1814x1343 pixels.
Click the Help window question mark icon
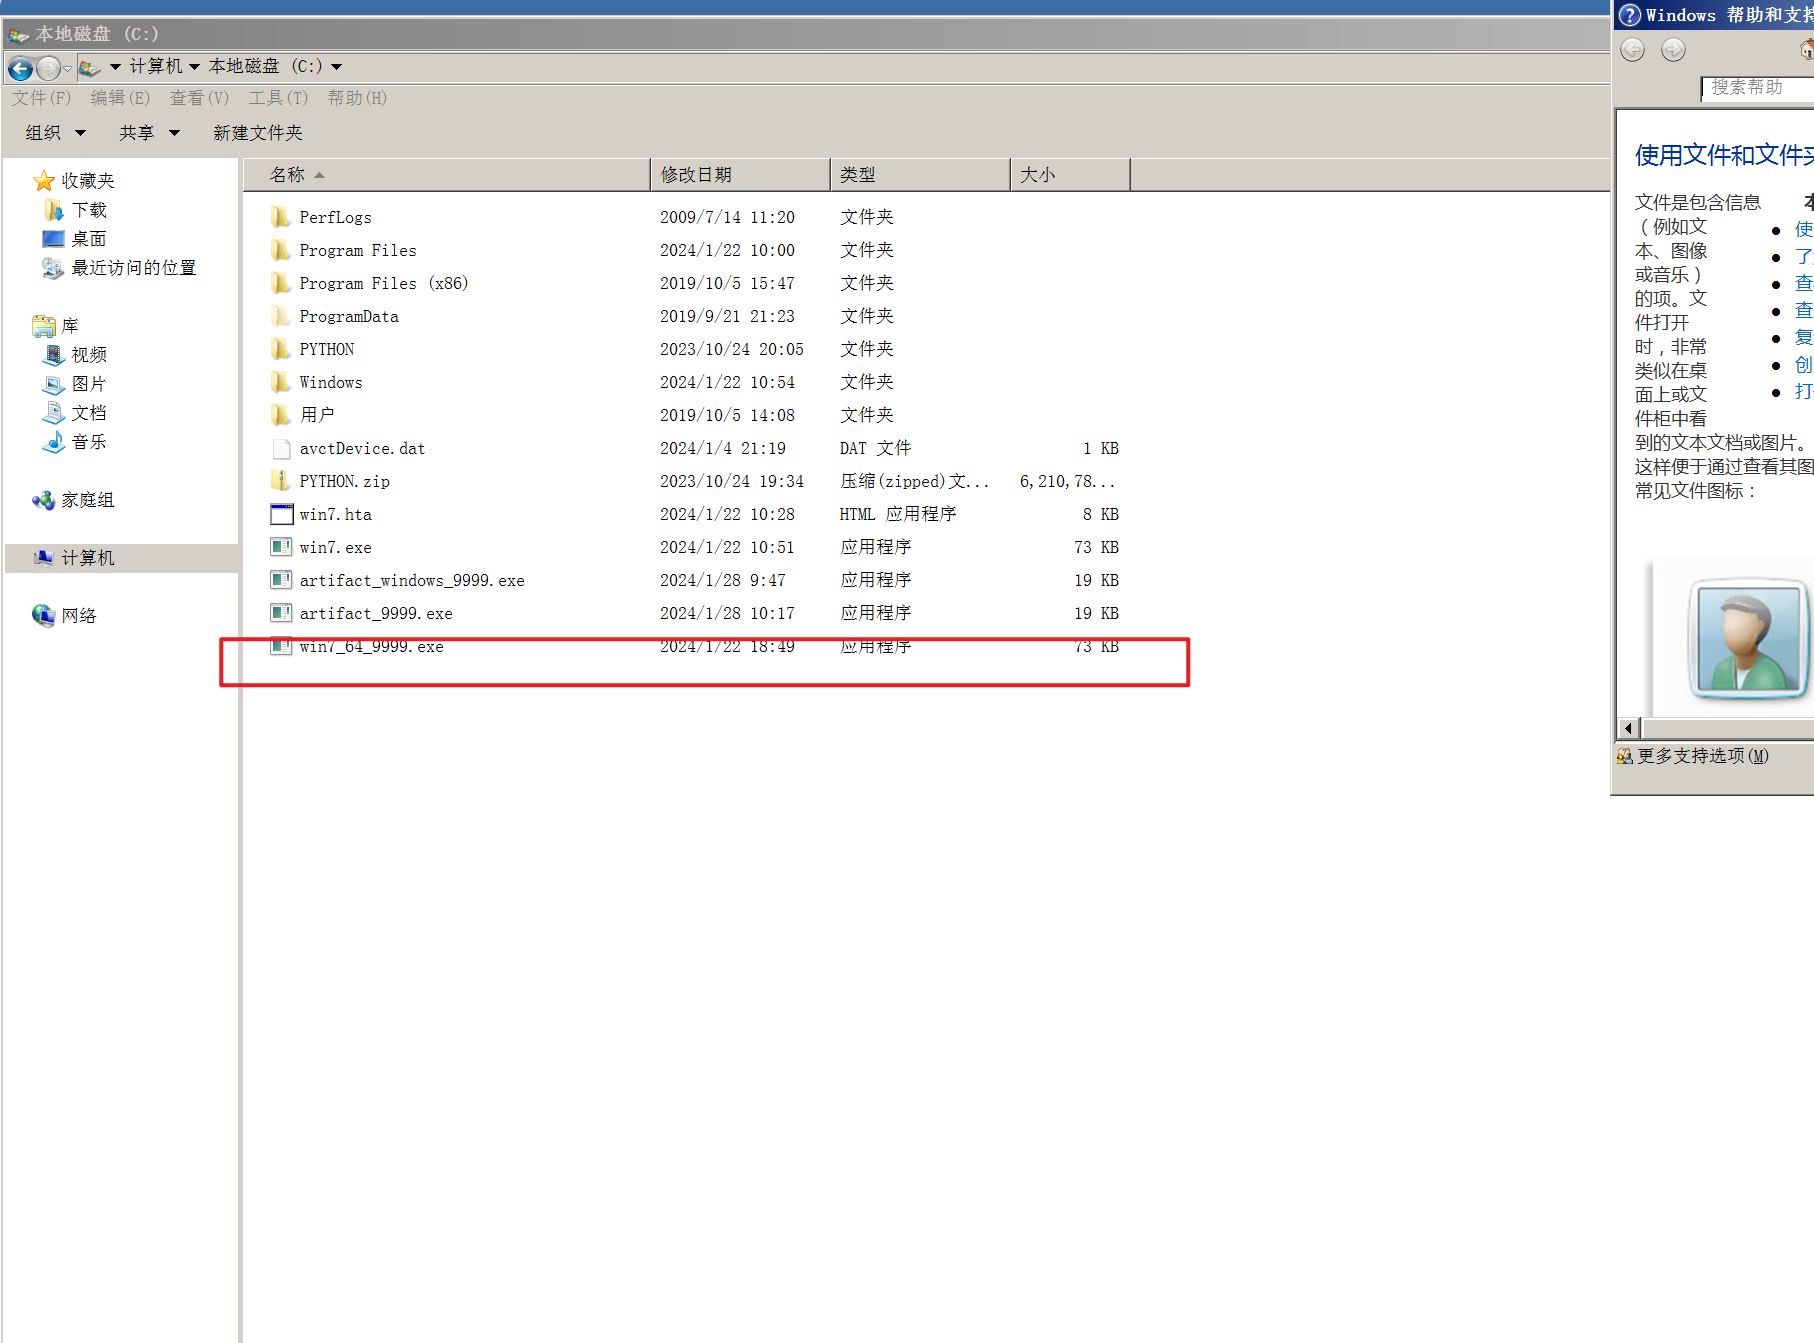(1630, 15)
